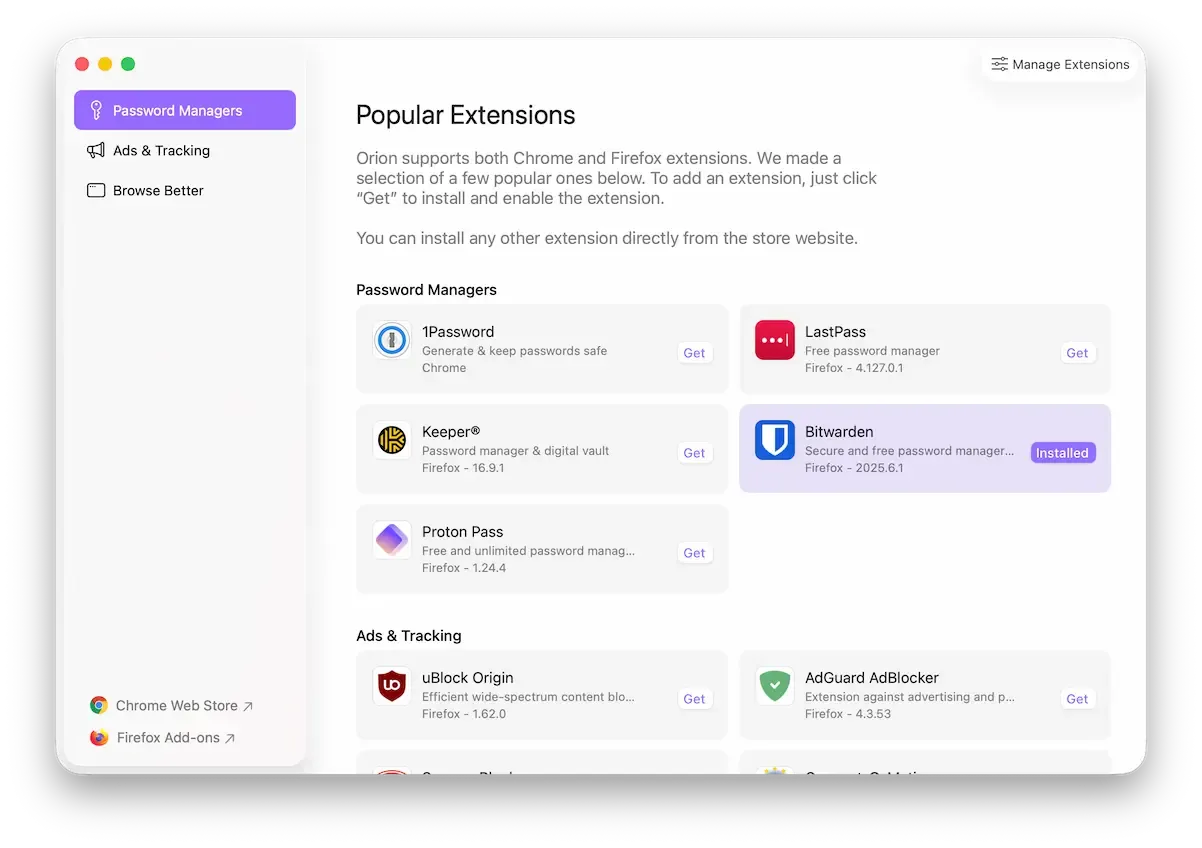Click the Firefox Add-ons icon
The height and width of the screenshot is (848, 1202).
tap(98, 737)
